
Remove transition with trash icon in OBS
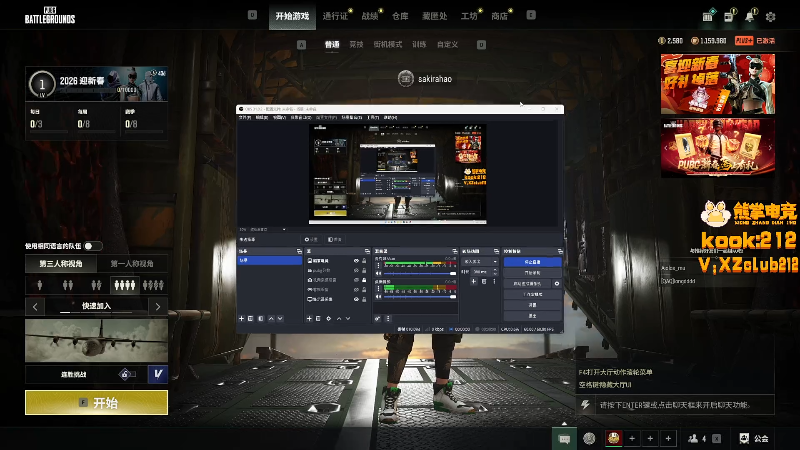(x=484, y=281)
